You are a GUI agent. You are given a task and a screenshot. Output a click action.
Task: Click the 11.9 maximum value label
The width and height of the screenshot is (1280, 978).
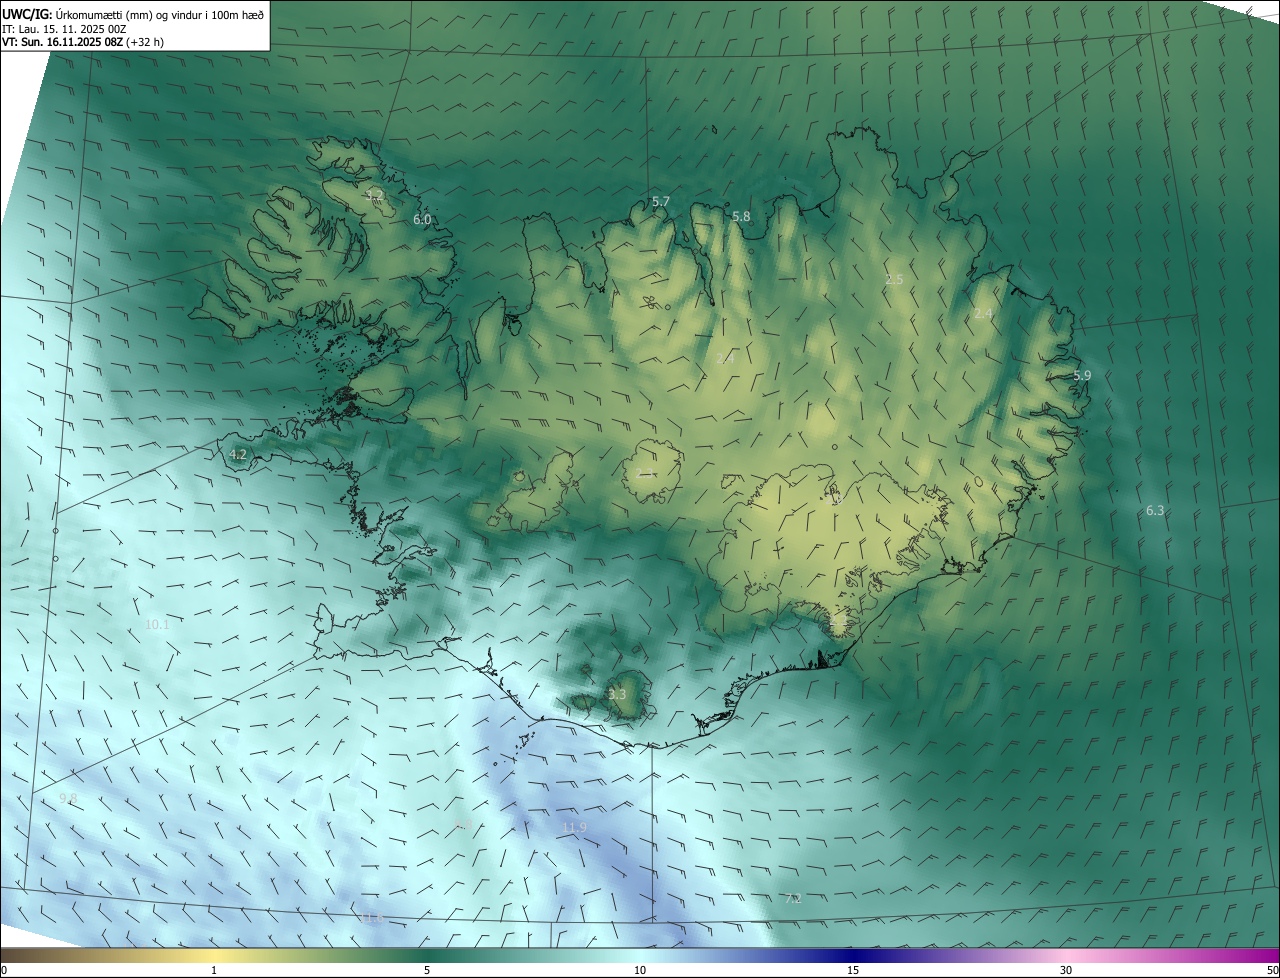pyautogui.click(x=574, y=827)
